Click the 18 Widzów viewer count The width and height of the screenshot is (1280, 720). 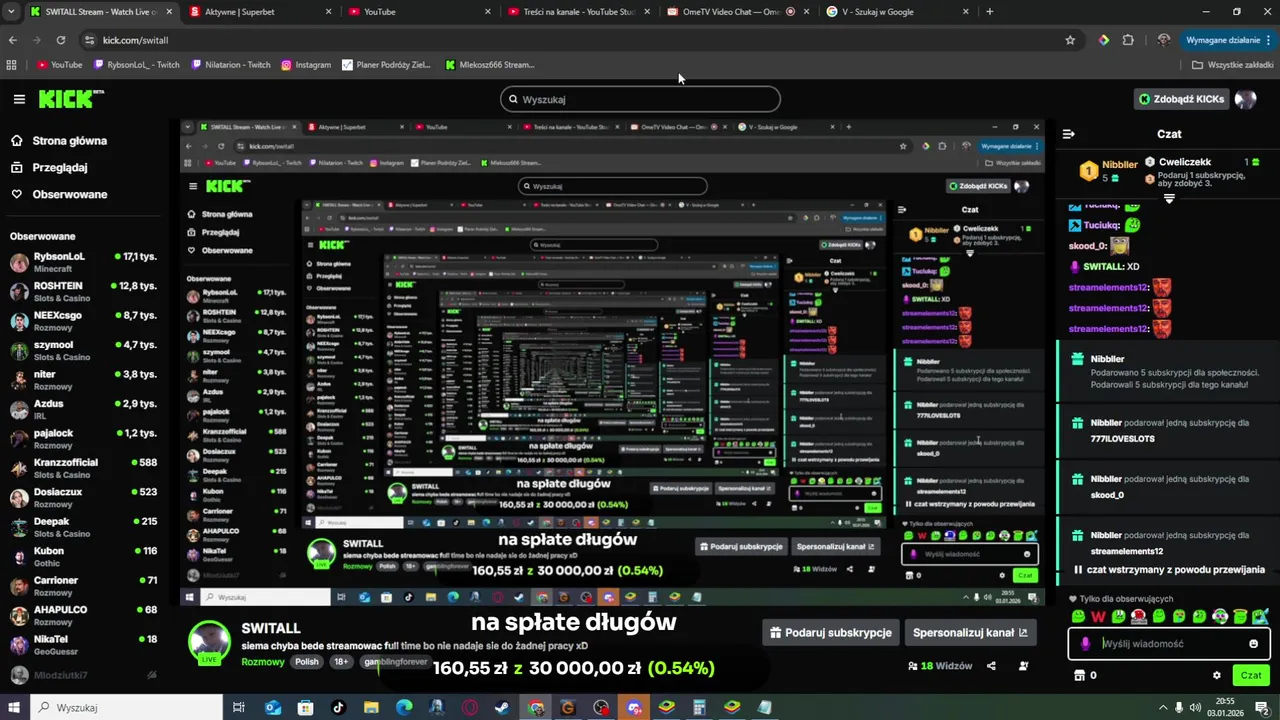click(940, 666)
